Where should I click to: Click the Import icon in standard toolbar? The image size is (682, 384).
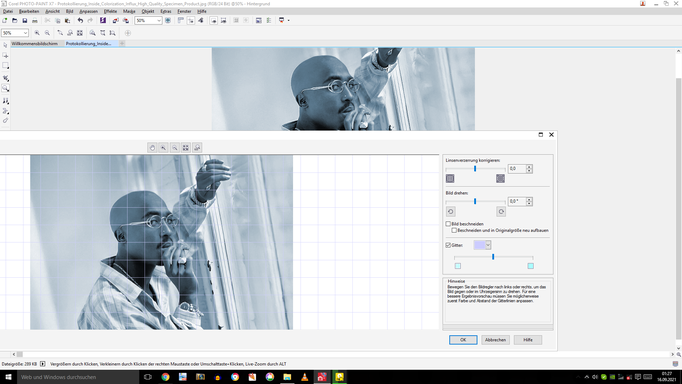(x=115, y=20)
